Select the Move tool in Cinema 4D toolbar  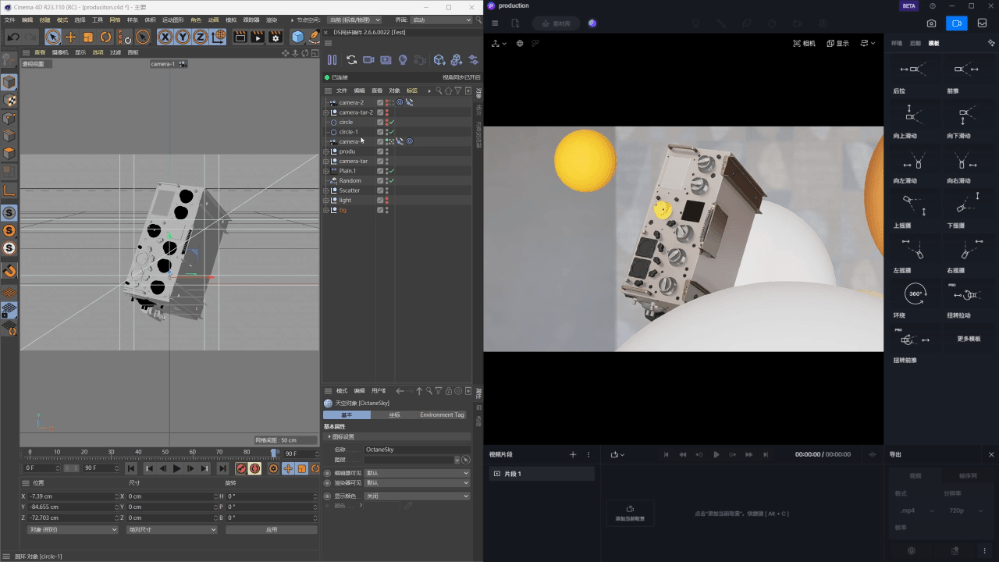pyautogui.click(x=71, y=37)
